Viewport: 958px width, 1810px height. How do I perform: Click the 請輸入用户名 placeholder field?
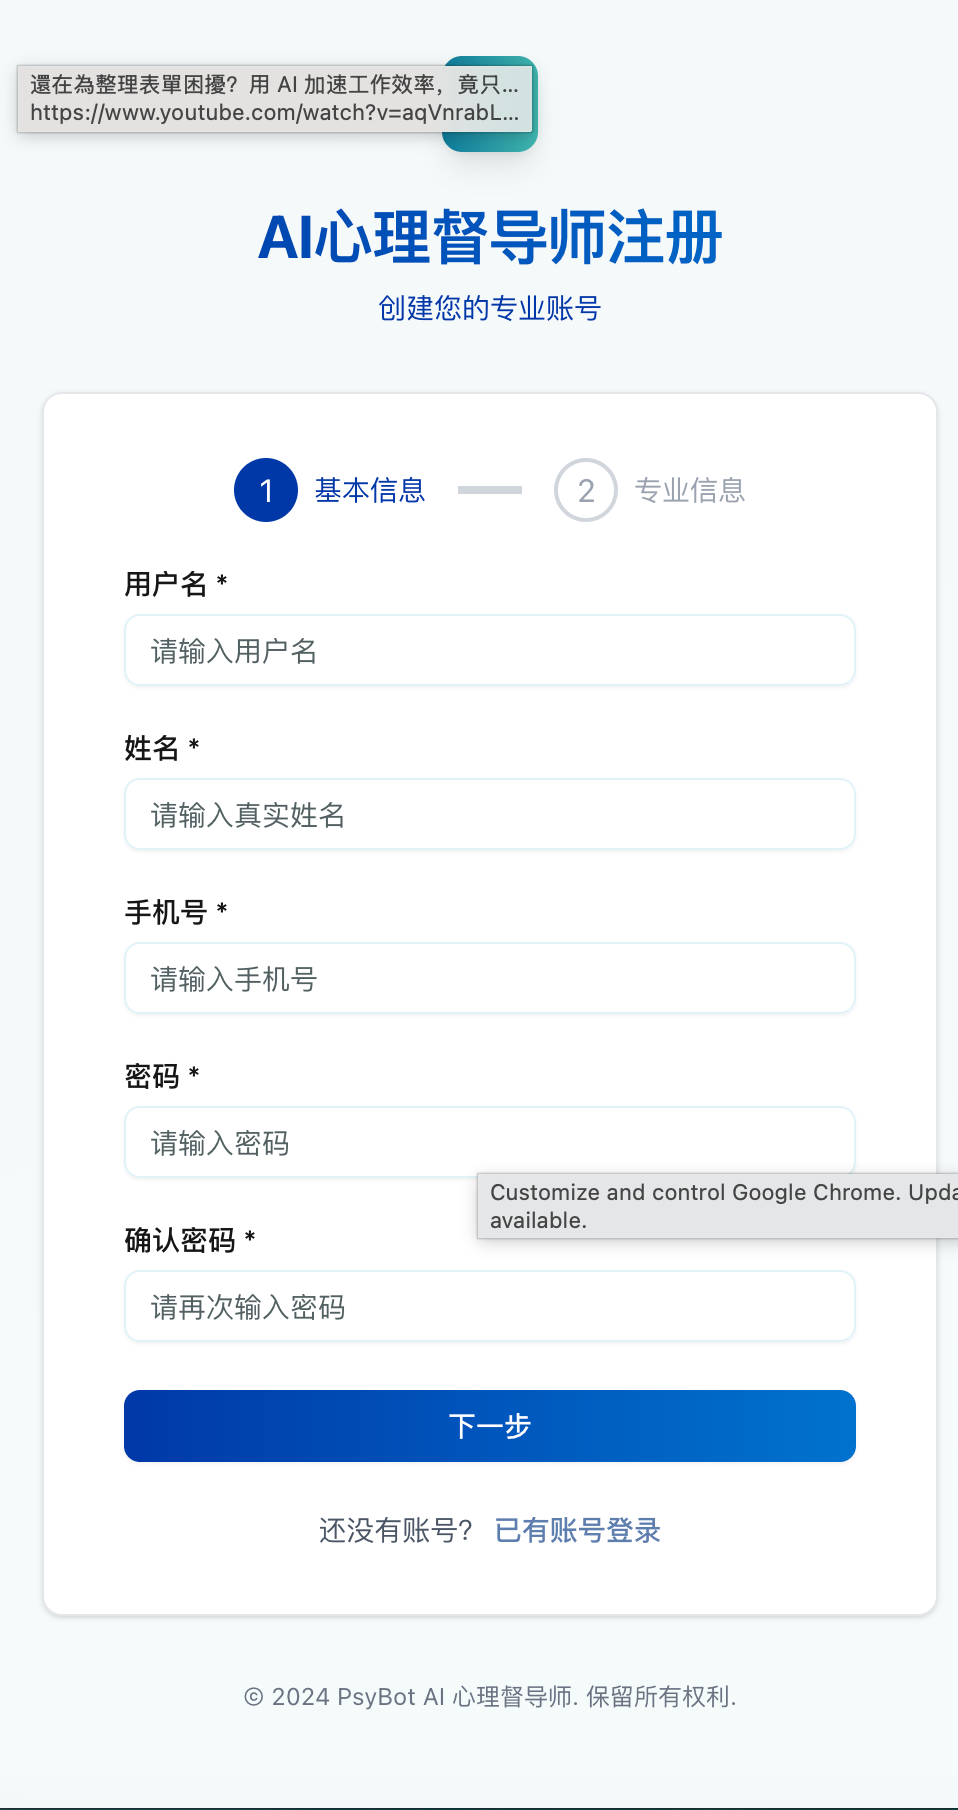tap(489, 650)
